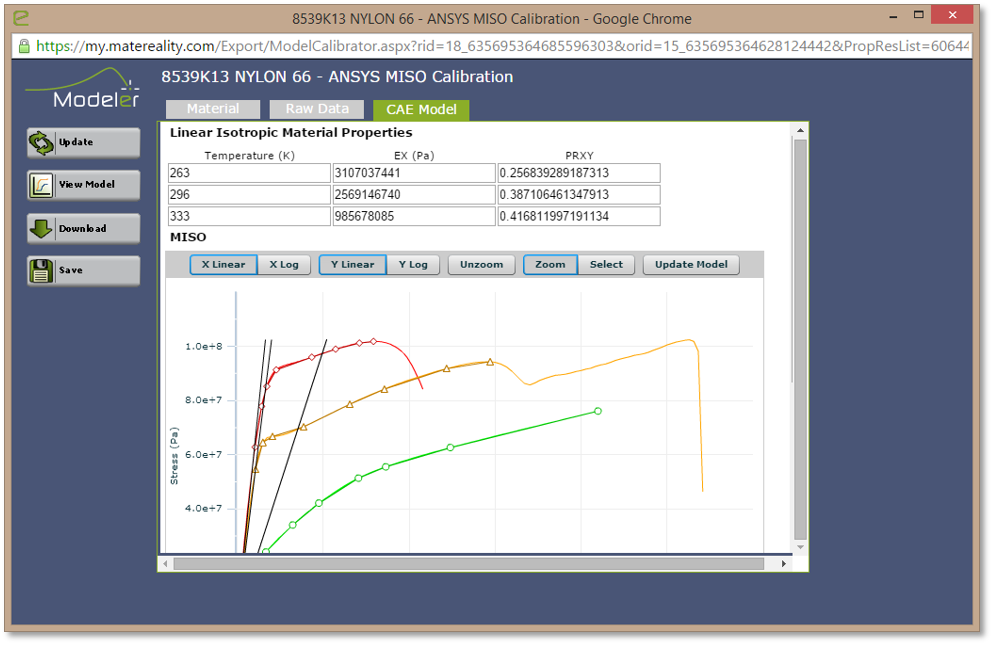Click the horizontal scrollbar thumb
The image size is (993, 645).
[x=469, y=563]
